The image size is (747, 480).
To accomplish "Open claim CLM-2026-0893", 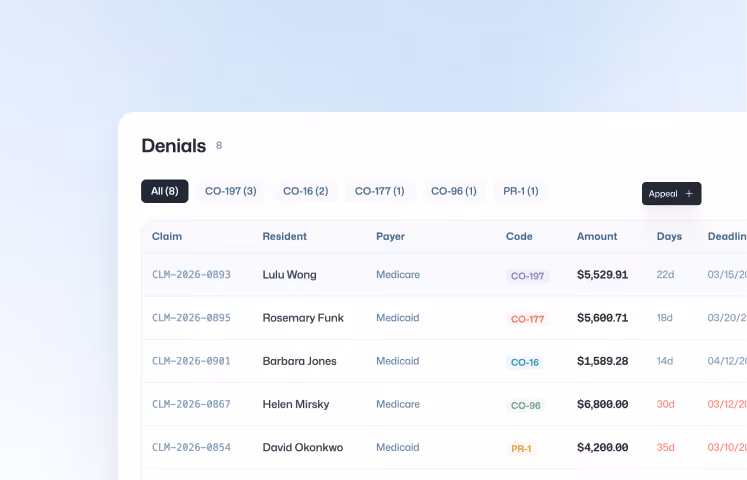I will click(x=191, y=275).
